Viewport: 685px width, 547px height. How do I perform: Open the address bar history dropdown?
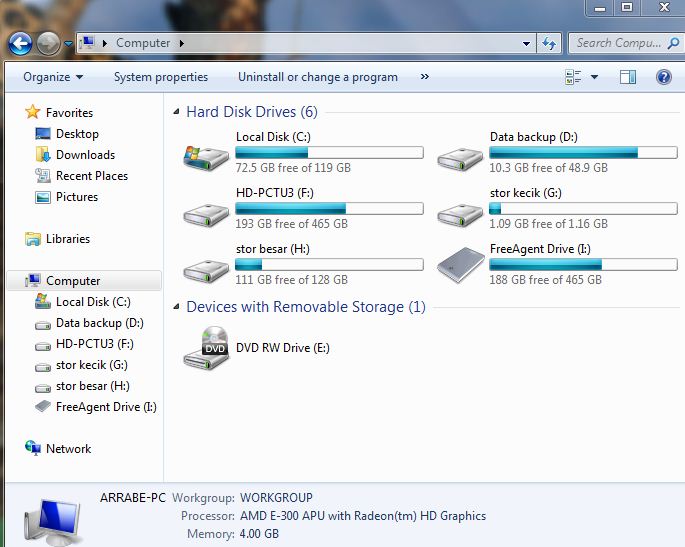526,43
